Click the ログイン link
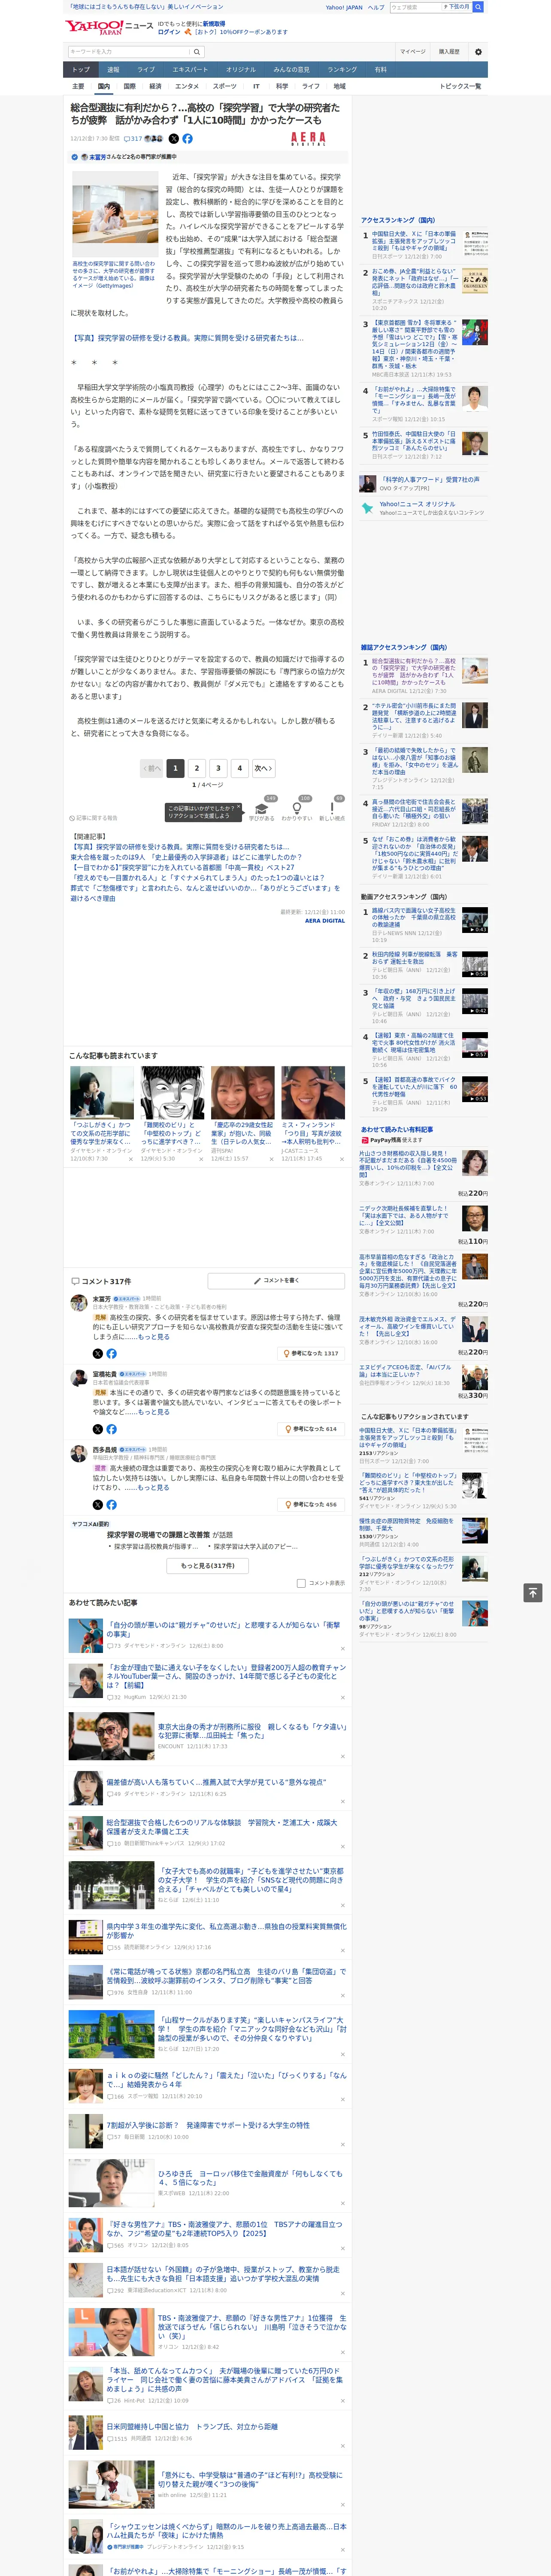 169,32
